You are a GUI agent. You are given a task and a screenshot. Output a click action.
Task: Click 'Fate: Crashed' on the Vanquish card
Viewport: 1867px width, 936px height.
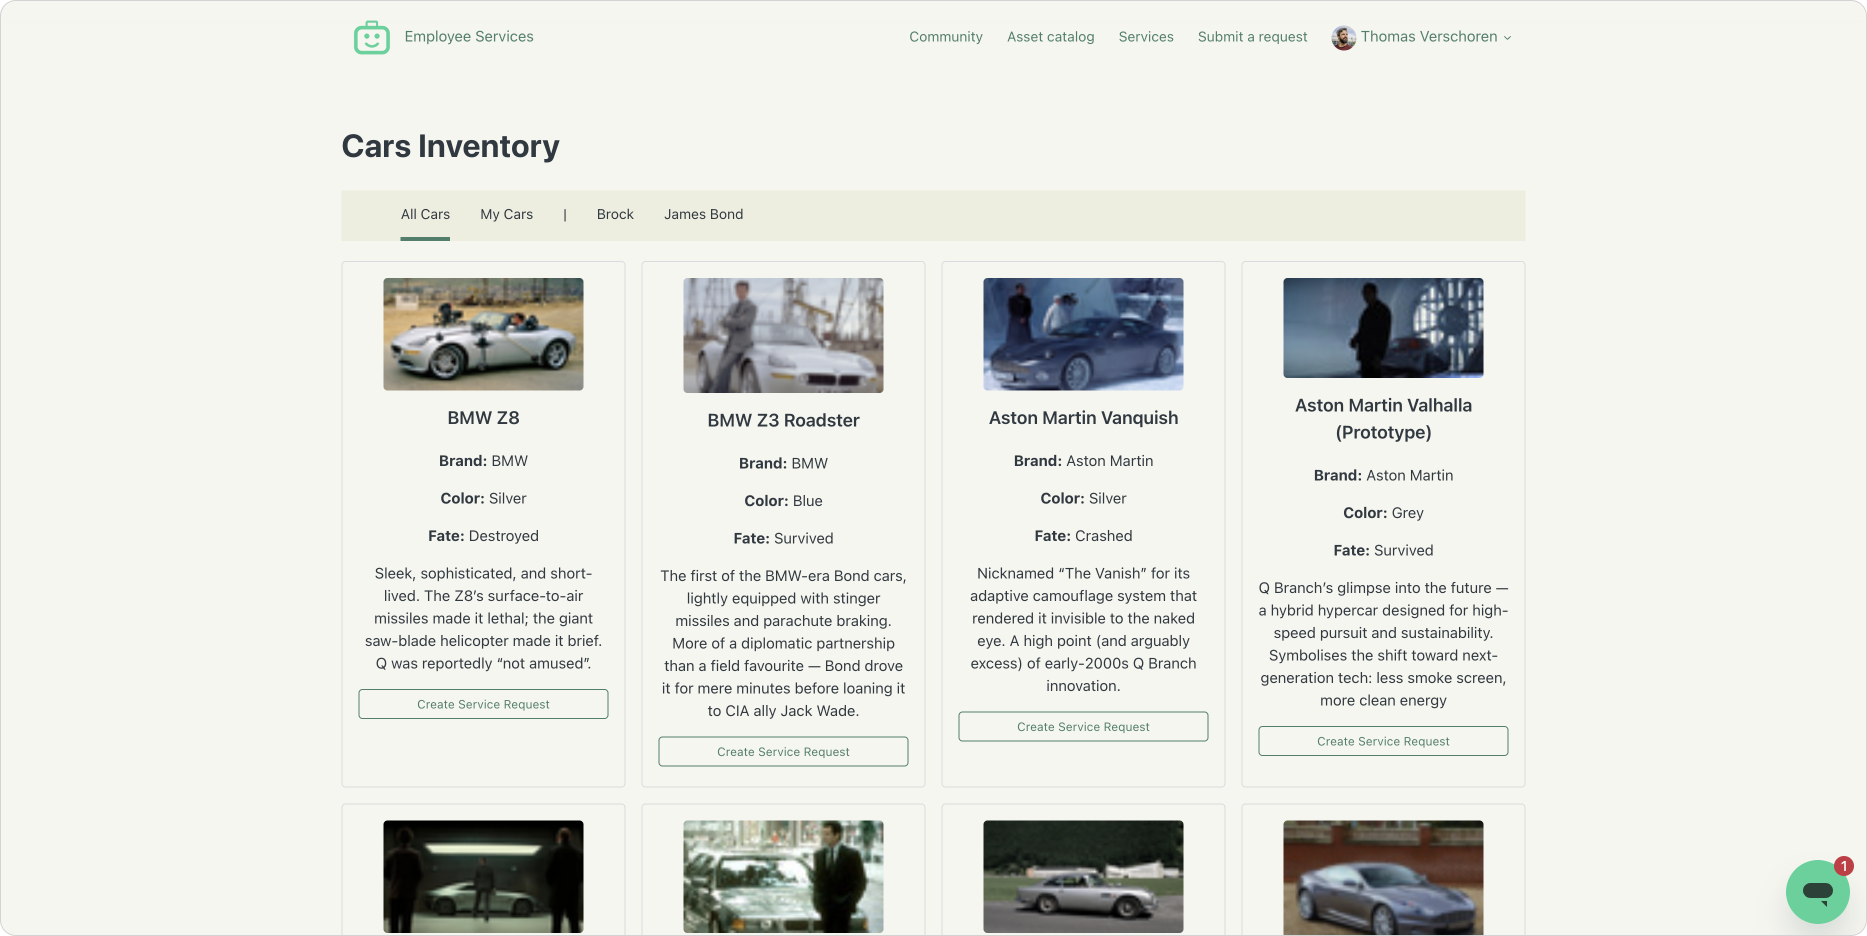pyautogui.click(x=1083, y=536)
